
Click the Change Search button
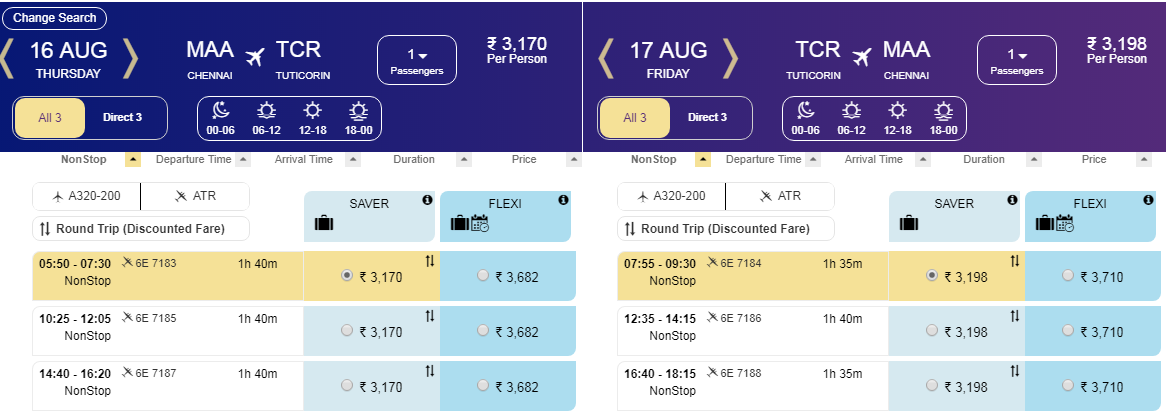tap(55, 18)
